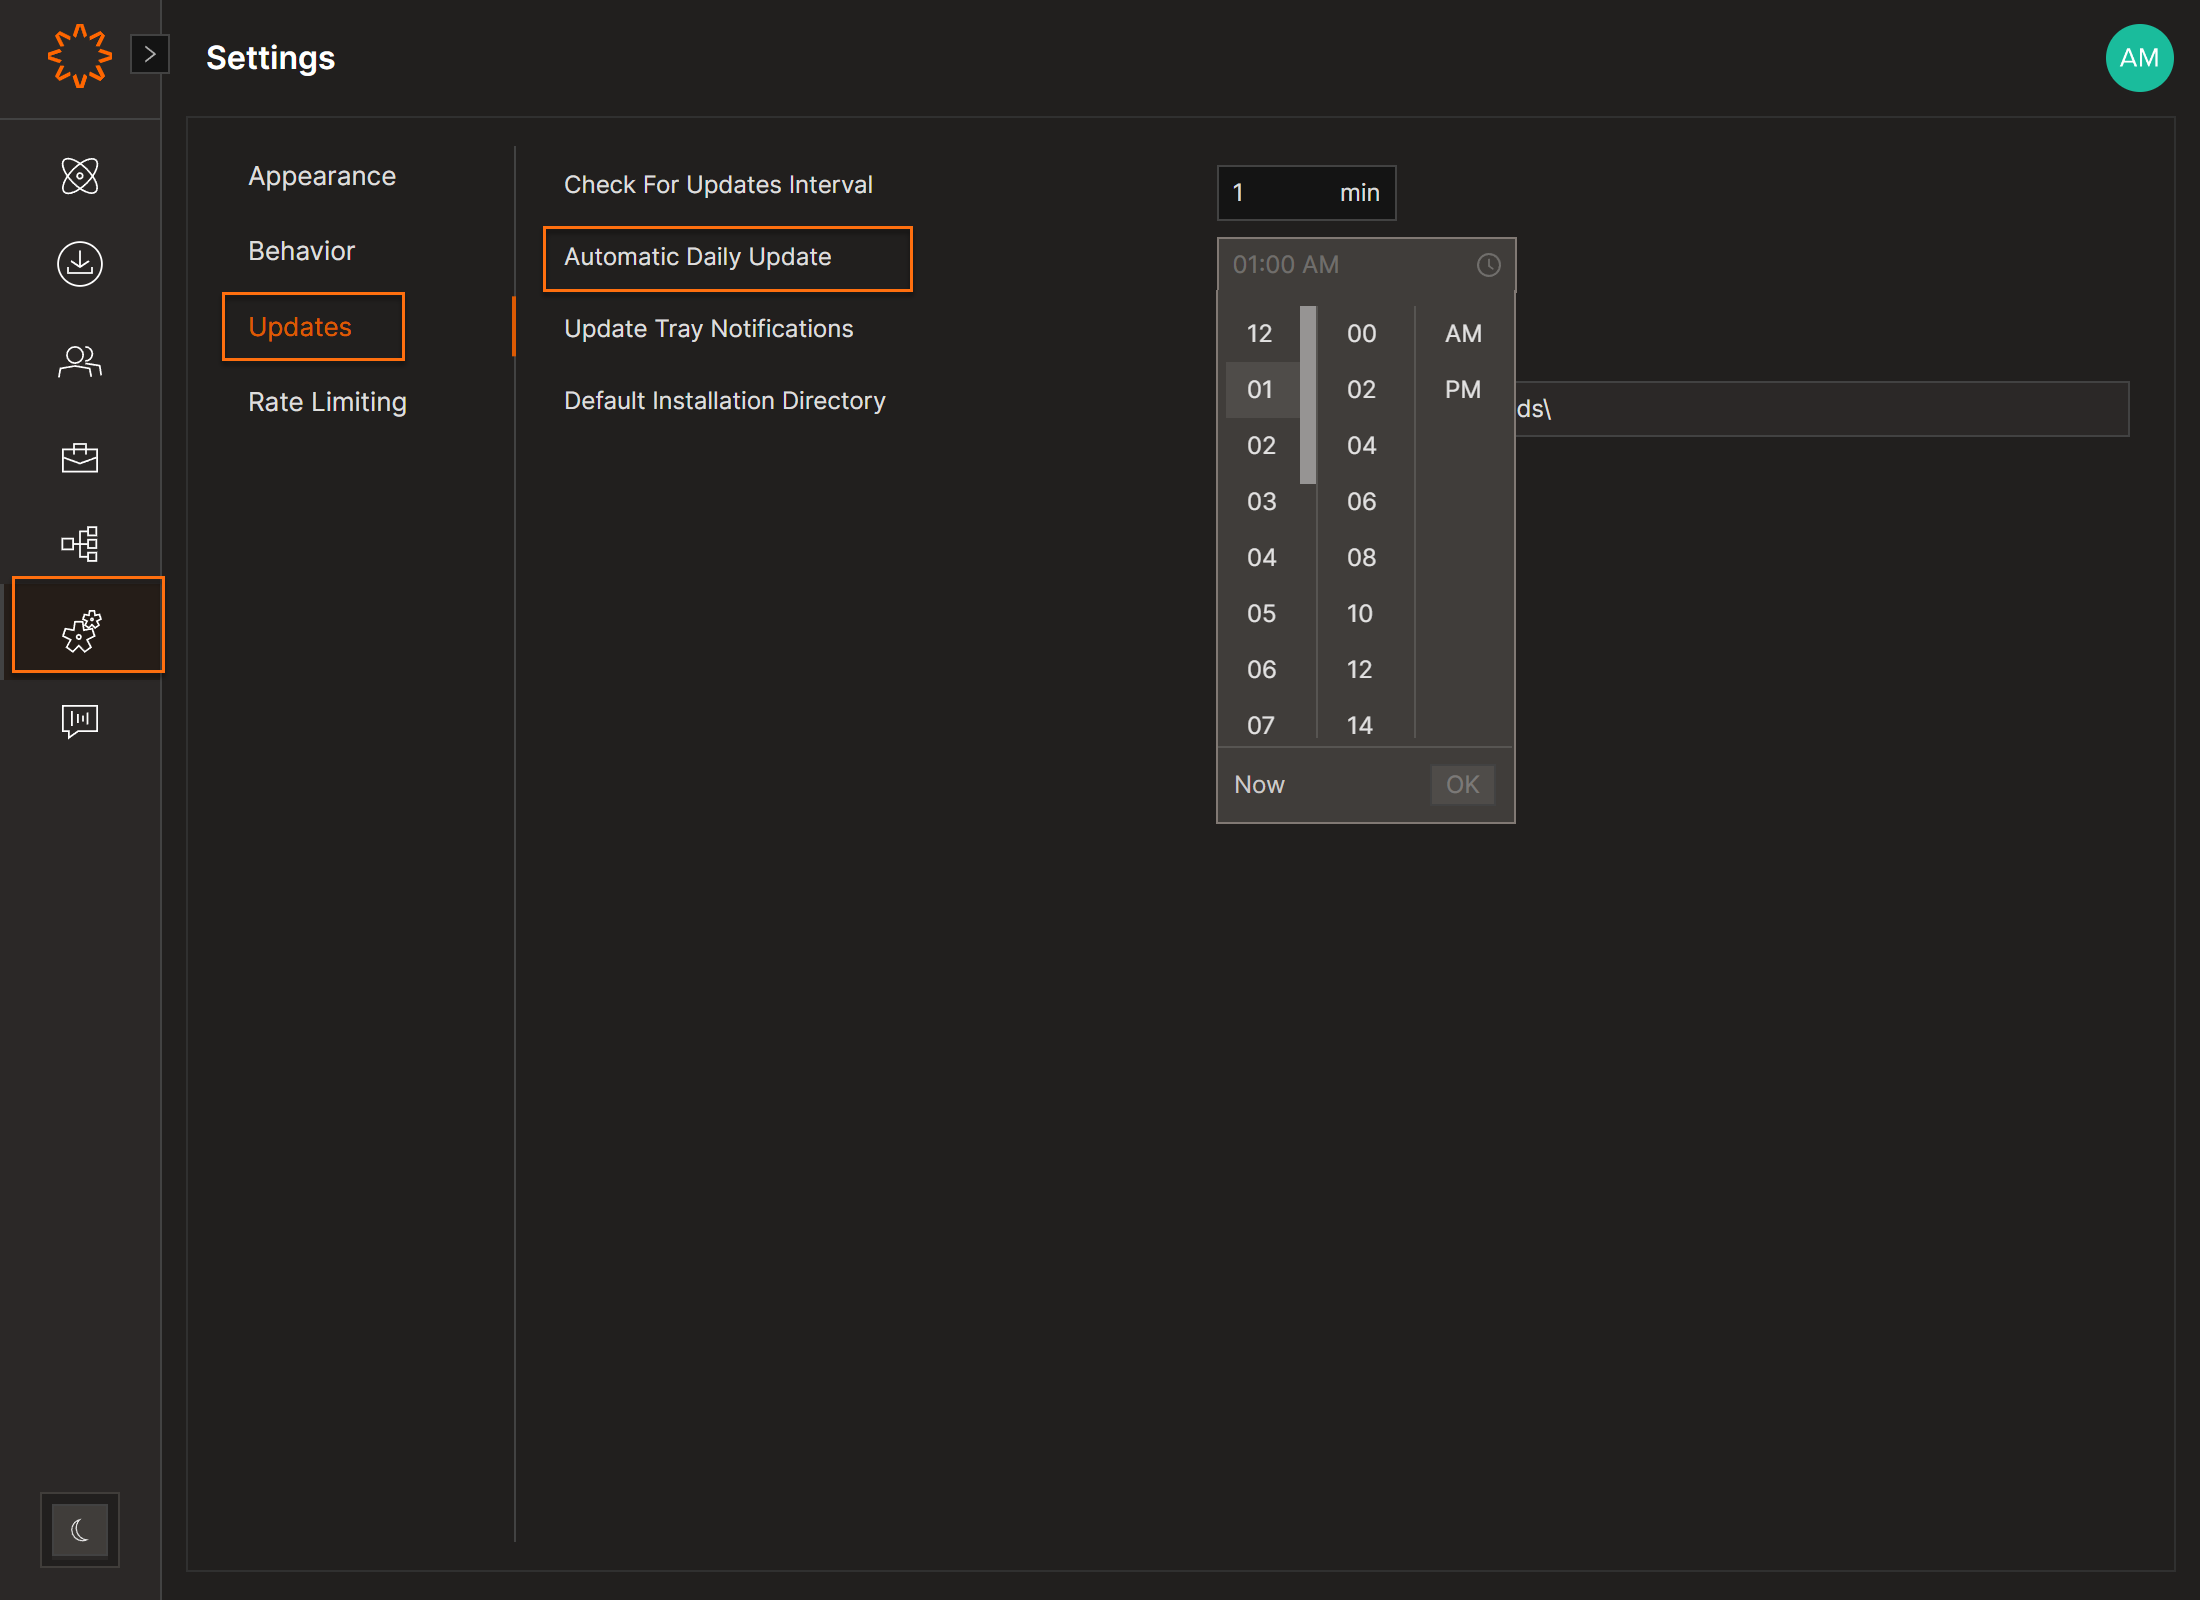
Task: Expand the sidebar with chevron arrow
Action: pos(150,54)
